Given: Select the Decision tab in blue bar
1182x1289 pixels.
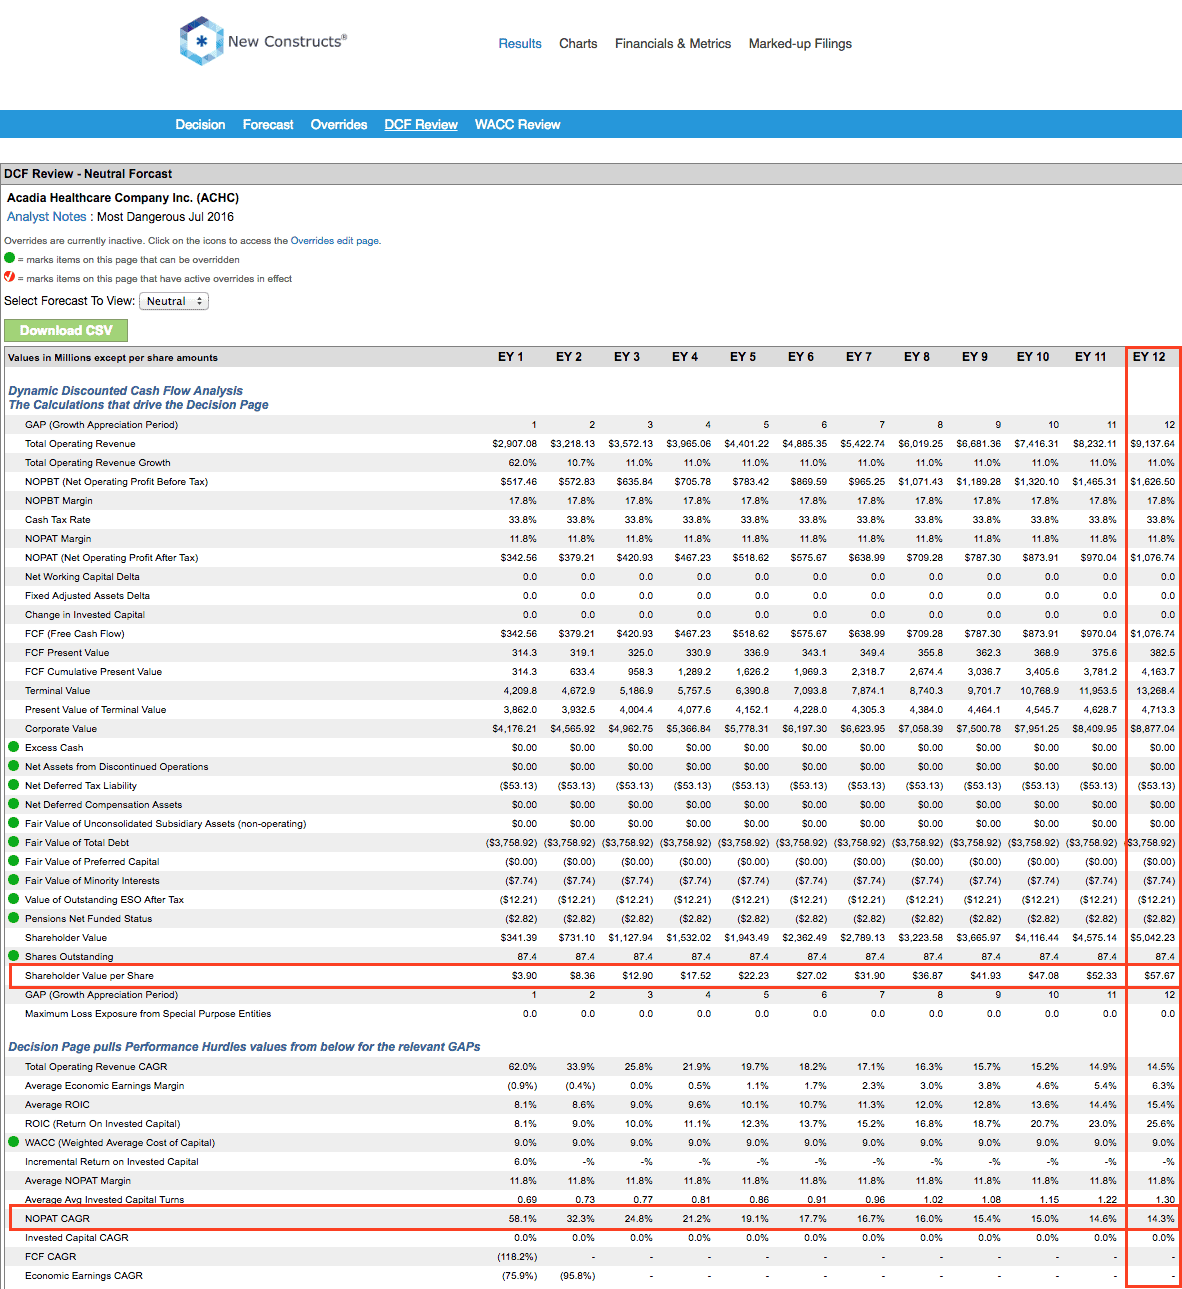Looking at the screenshot, I should coord(200,125).
